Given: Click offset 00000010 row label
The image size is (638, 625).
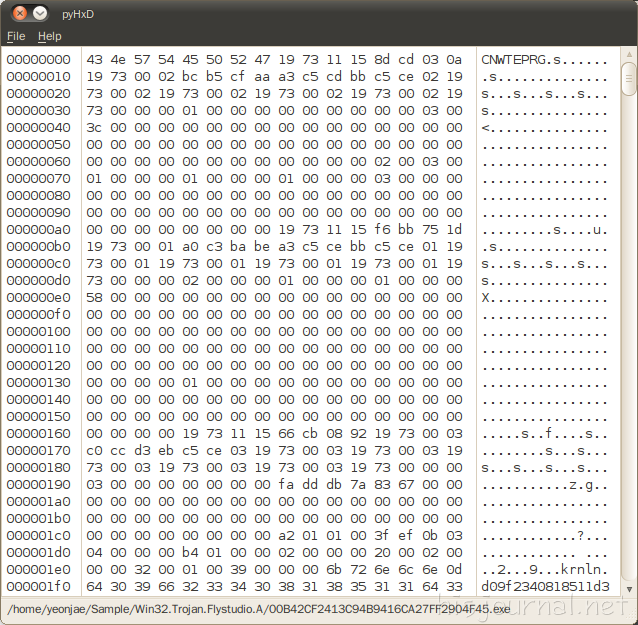Looking at the screenshot, I should [38, 76].
